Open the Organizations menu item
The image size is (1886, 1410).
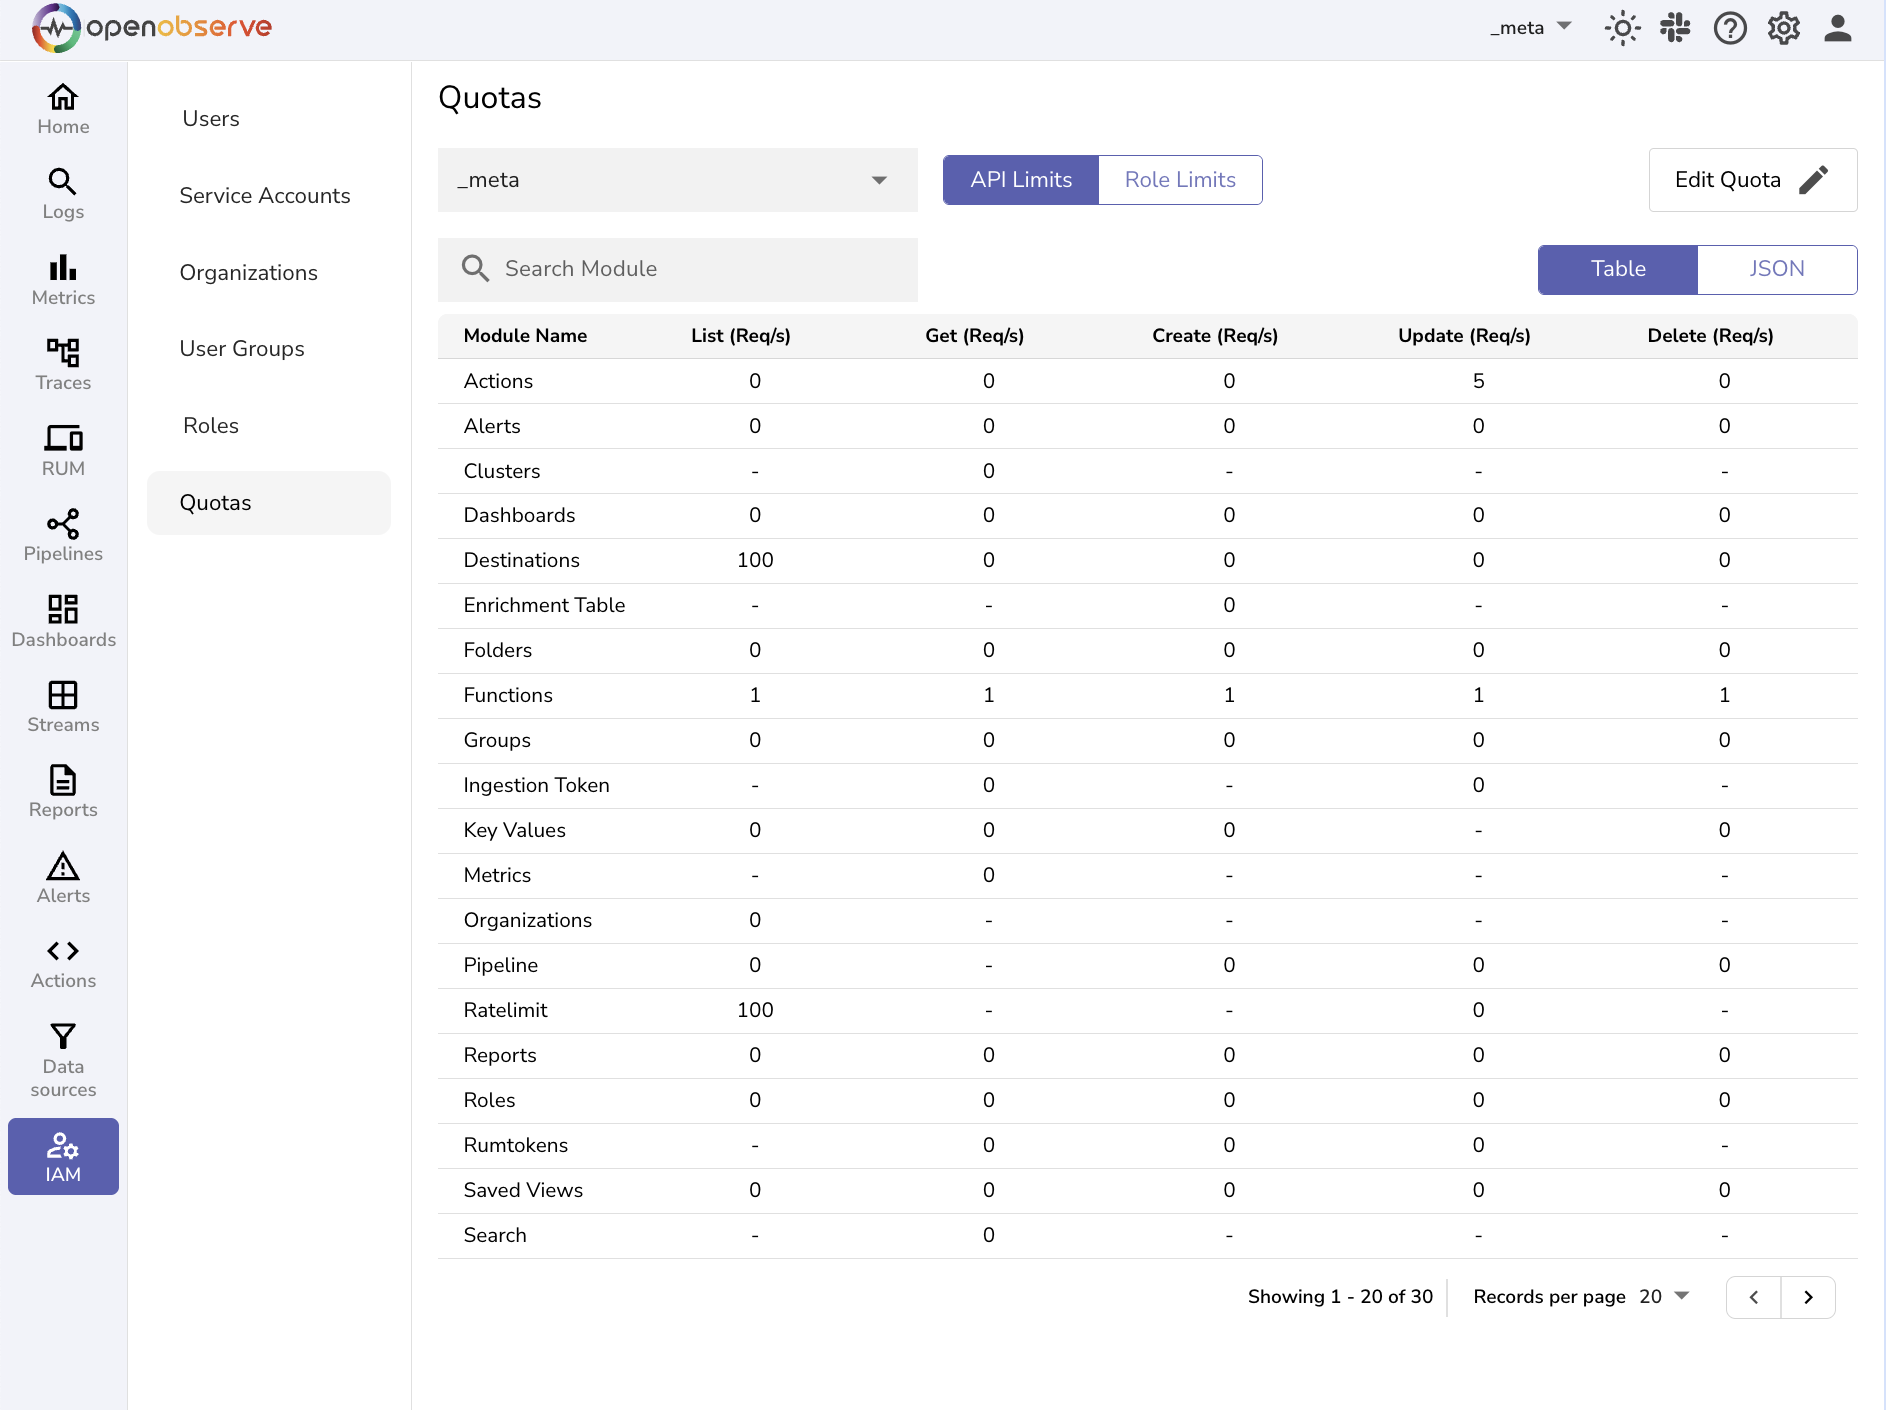coord(269,273)
